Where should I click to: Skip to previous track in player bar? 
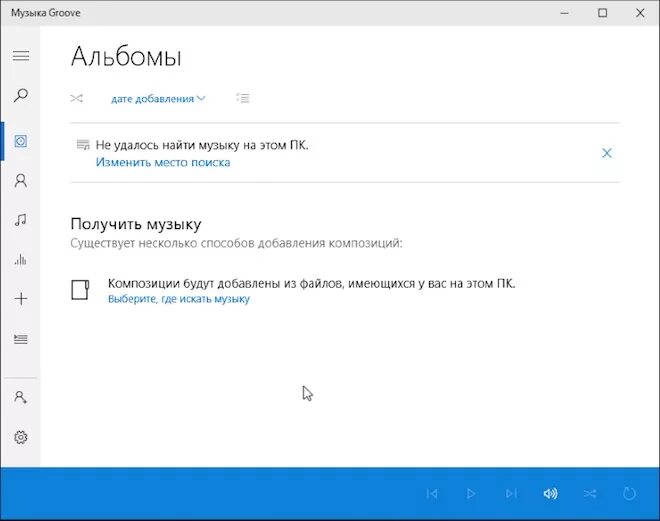pos(432,493)
